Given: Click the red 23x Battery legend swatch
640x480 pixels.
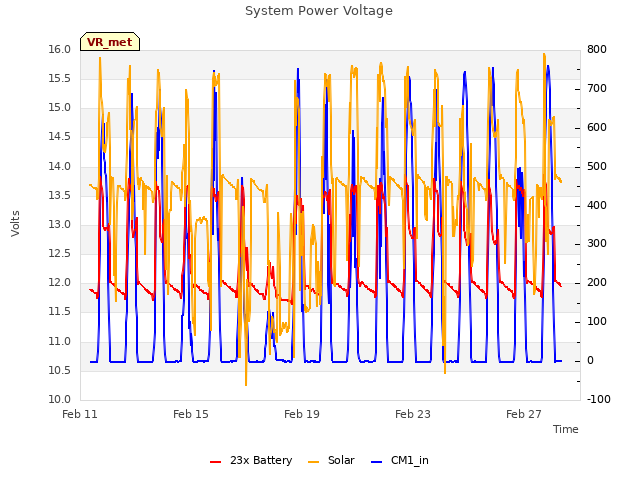Looking at the screenshot, I should [x=216, y=462].
